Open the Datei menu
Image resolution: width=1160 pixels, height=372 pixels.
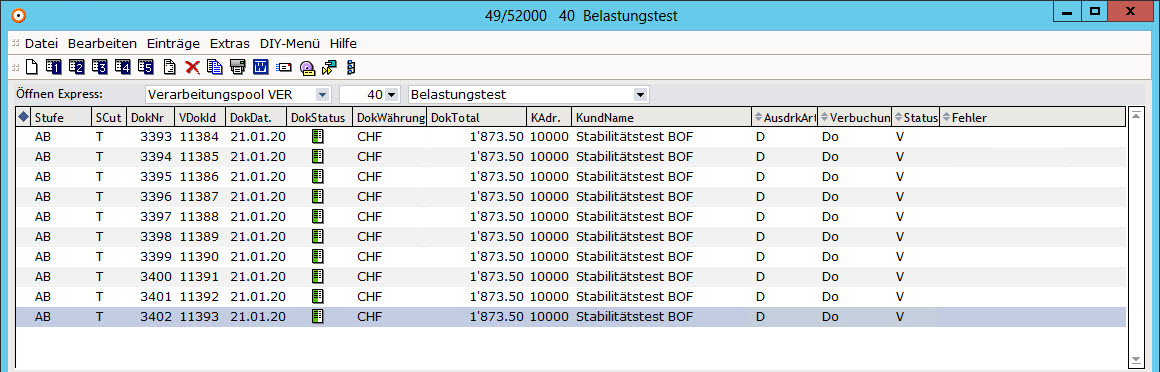point(41,43)
